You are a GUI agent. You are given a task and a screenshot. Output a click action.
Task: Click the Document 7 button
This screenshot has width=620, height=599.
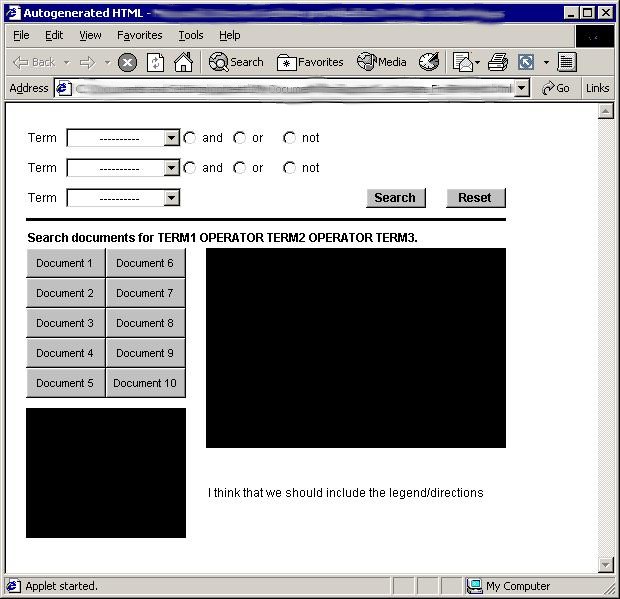point(145,293)
